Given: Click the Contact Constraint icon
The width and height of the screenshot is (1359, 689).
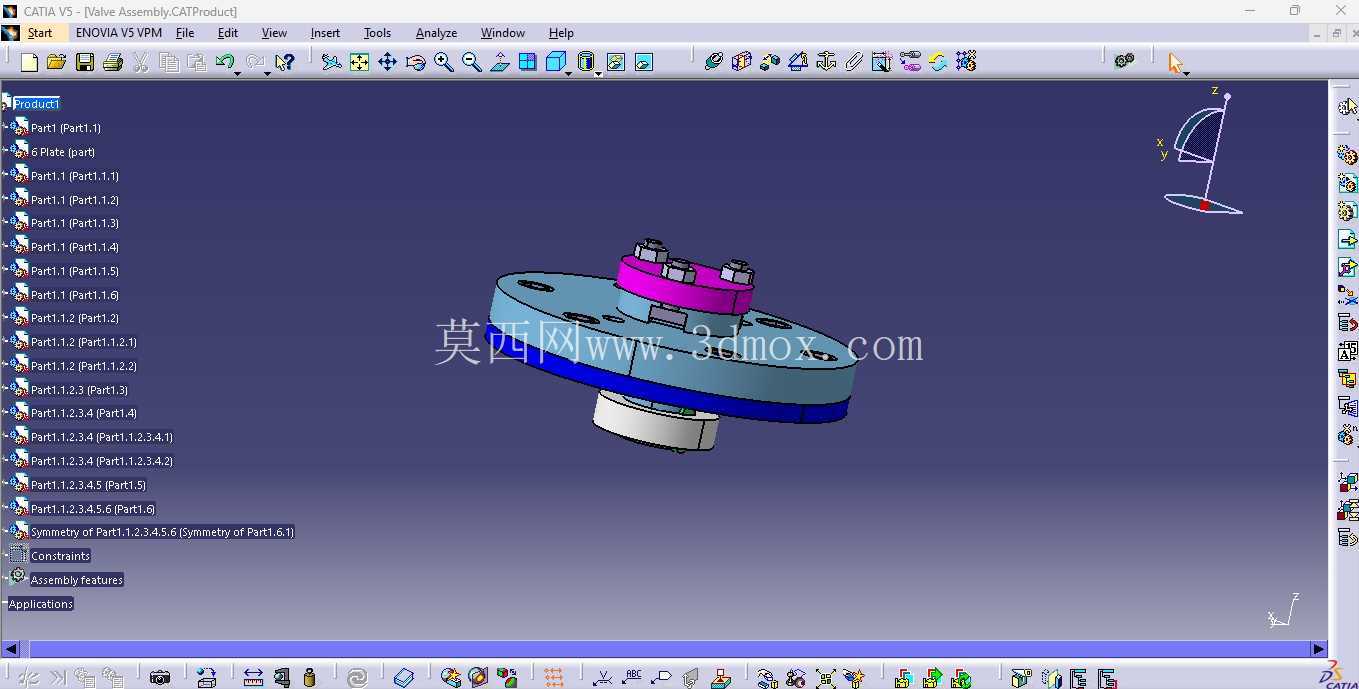Looking at the screenshot, I should click(x=741, y=62).
